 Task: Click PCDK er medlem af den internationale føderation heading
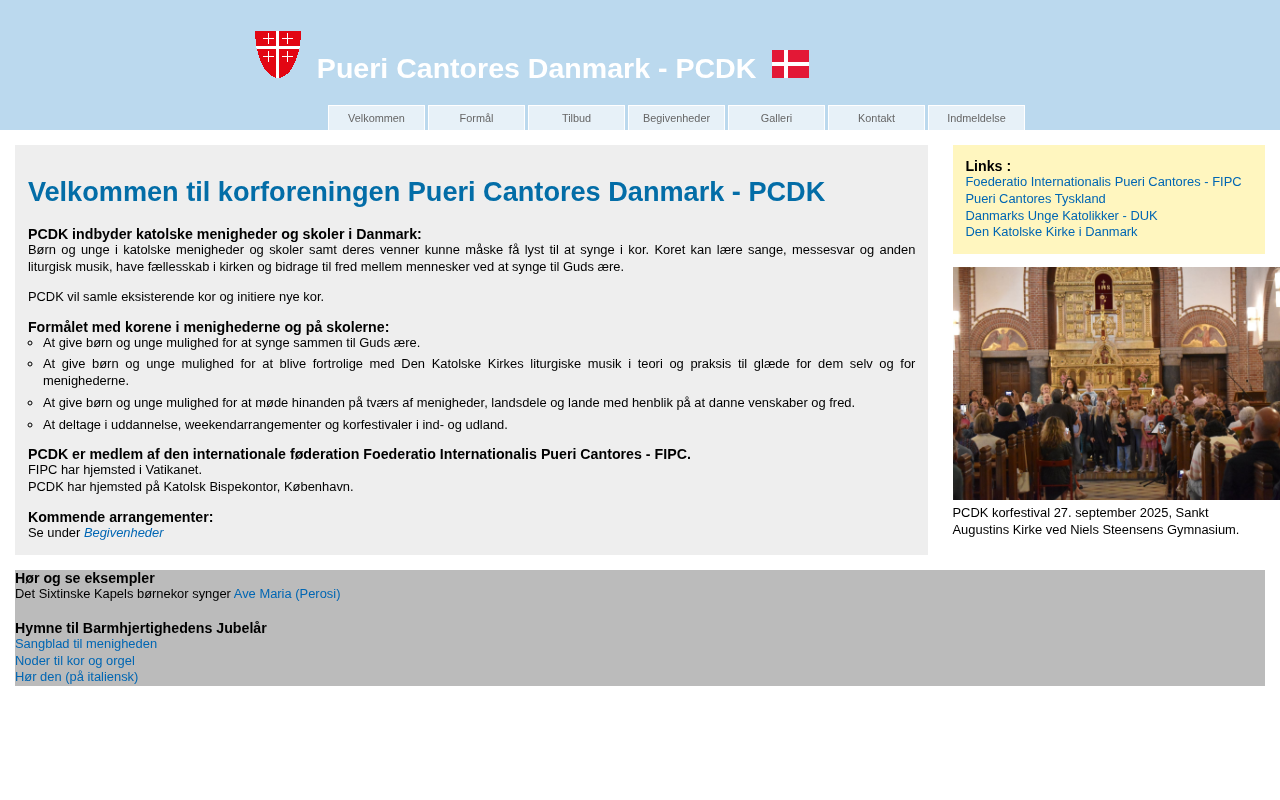tap(359, 454)
